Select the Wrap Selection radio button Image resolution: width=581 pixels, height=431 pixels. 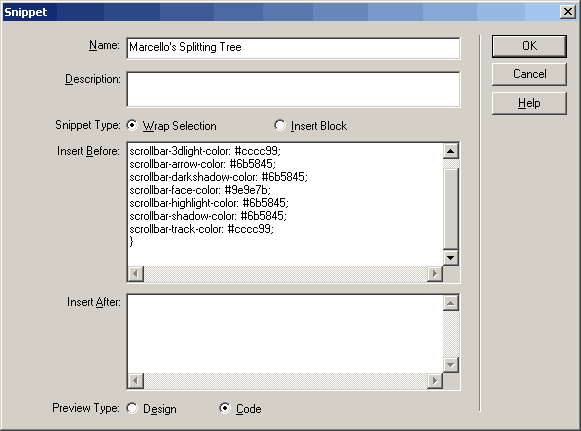tap(132, 125)
